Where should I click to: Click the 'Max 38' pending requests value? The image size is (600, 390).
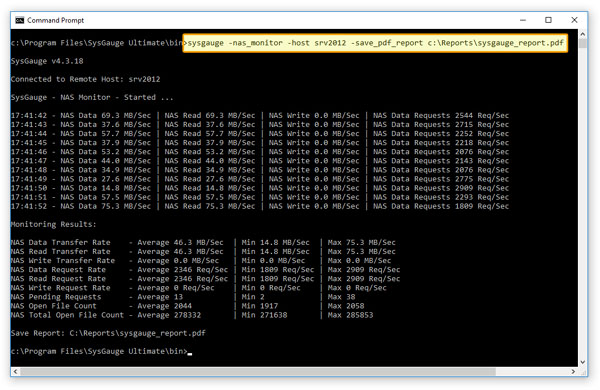pyautogui.click(x=341, y=297)
